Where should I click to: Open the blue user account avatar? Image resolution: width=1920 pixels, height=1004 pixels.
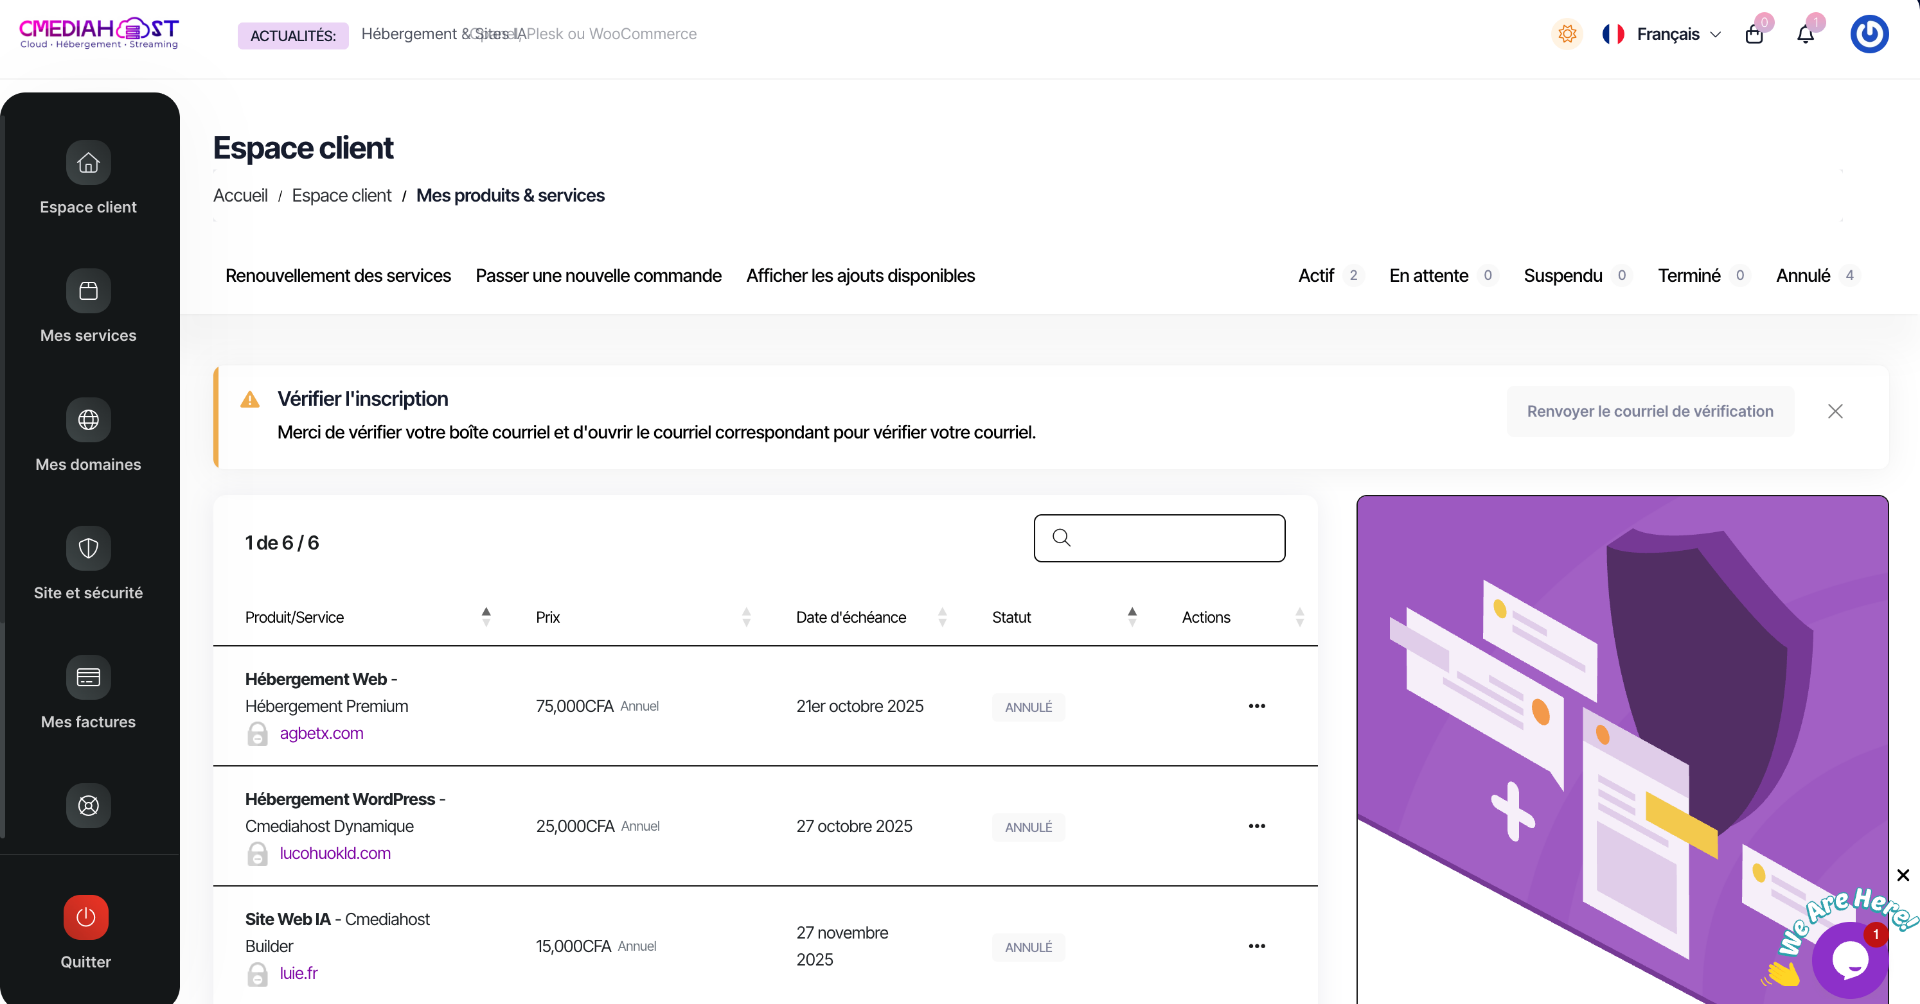pos(1869,34)
